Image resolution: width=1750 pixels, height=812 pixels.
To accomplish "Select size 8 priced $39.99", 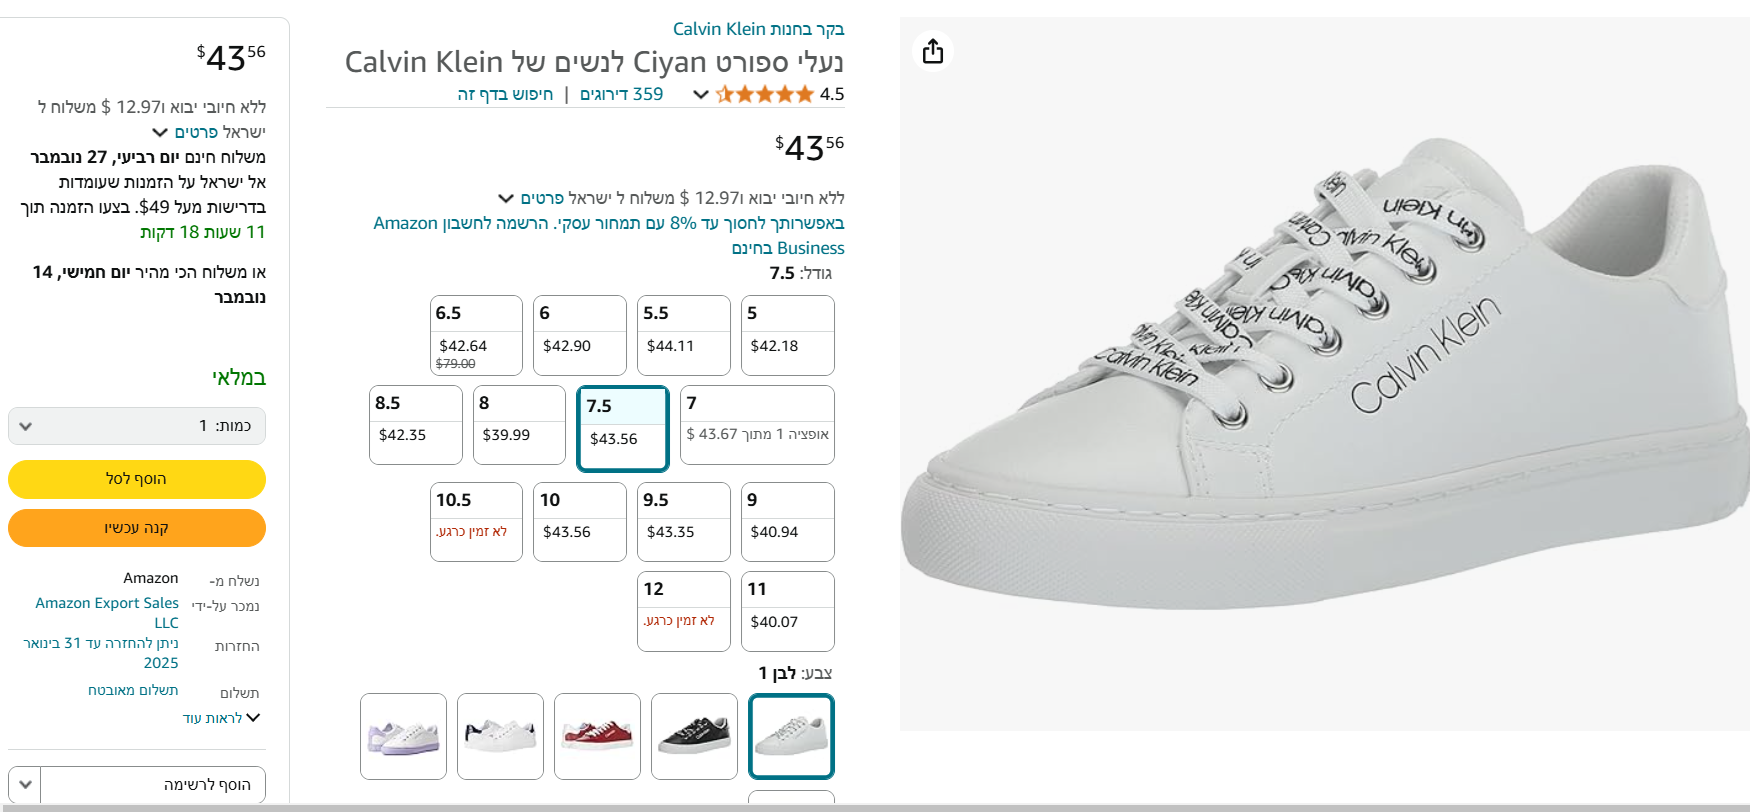I will point(519,425).
